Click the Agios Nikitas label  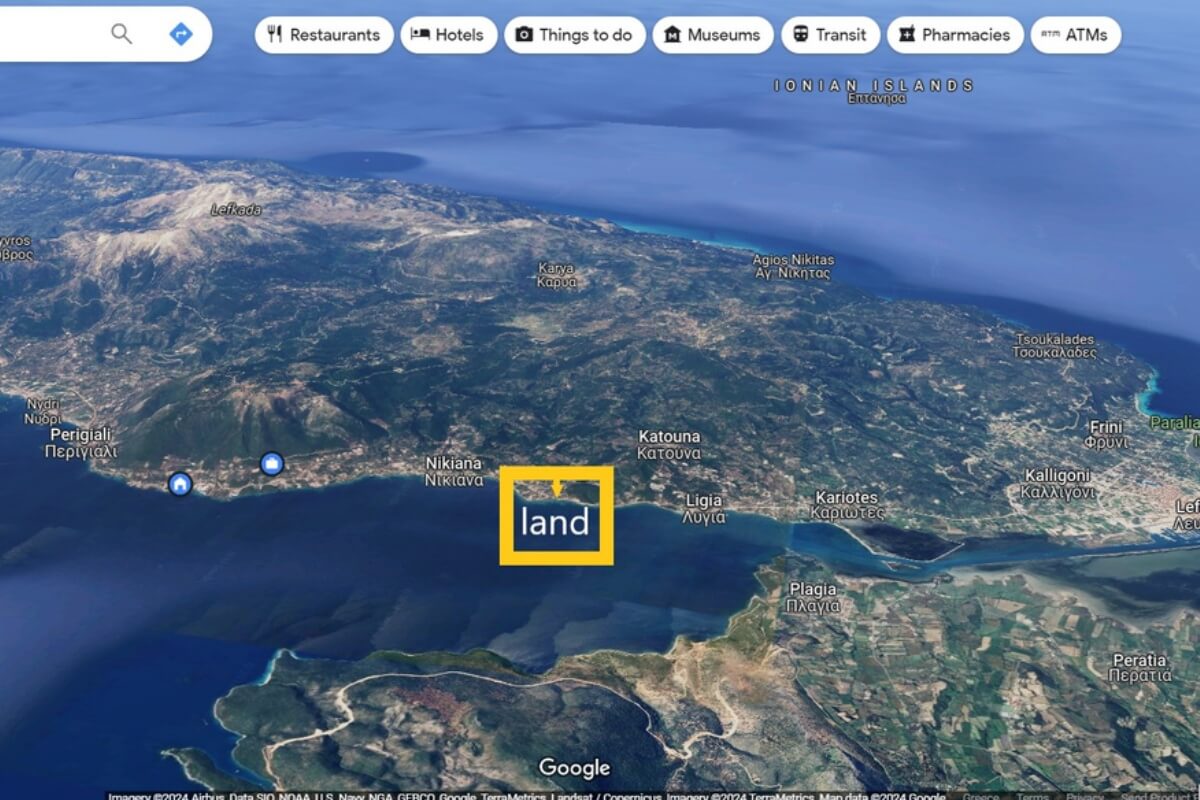pos(793,267)
